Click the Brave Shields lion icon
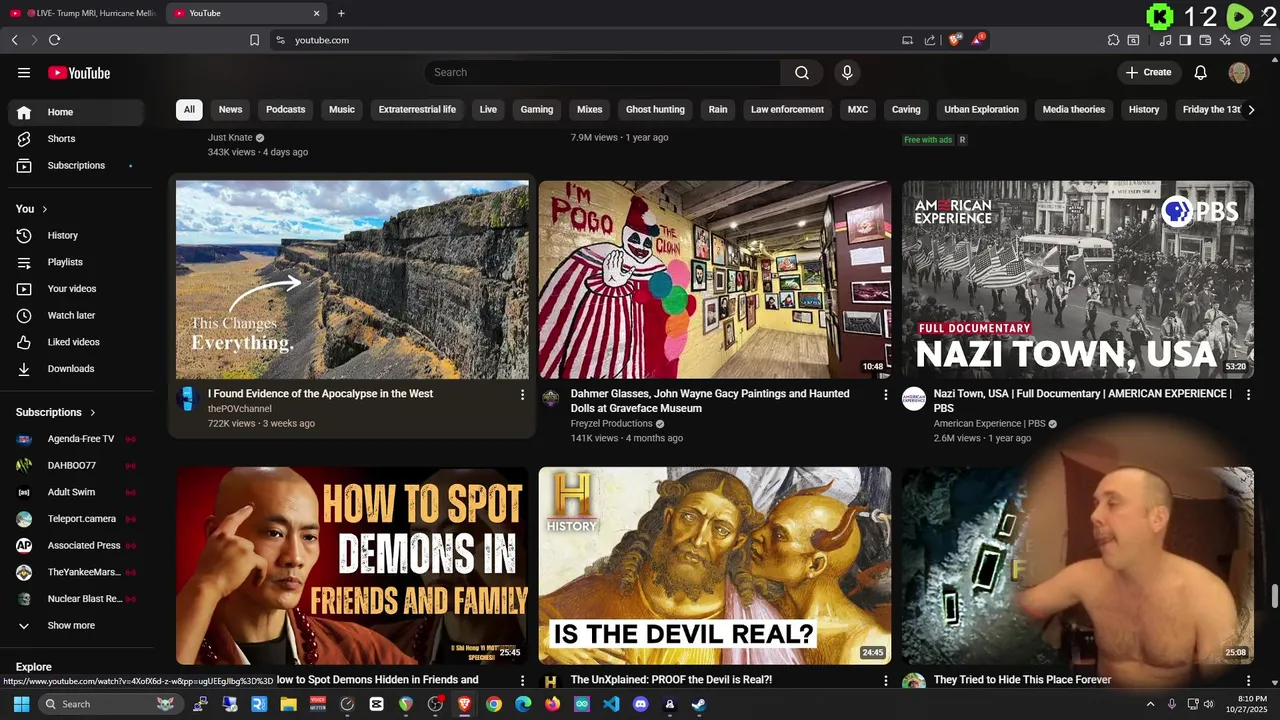The width and height of the screenshot is (1280, 720). [955, 40]
